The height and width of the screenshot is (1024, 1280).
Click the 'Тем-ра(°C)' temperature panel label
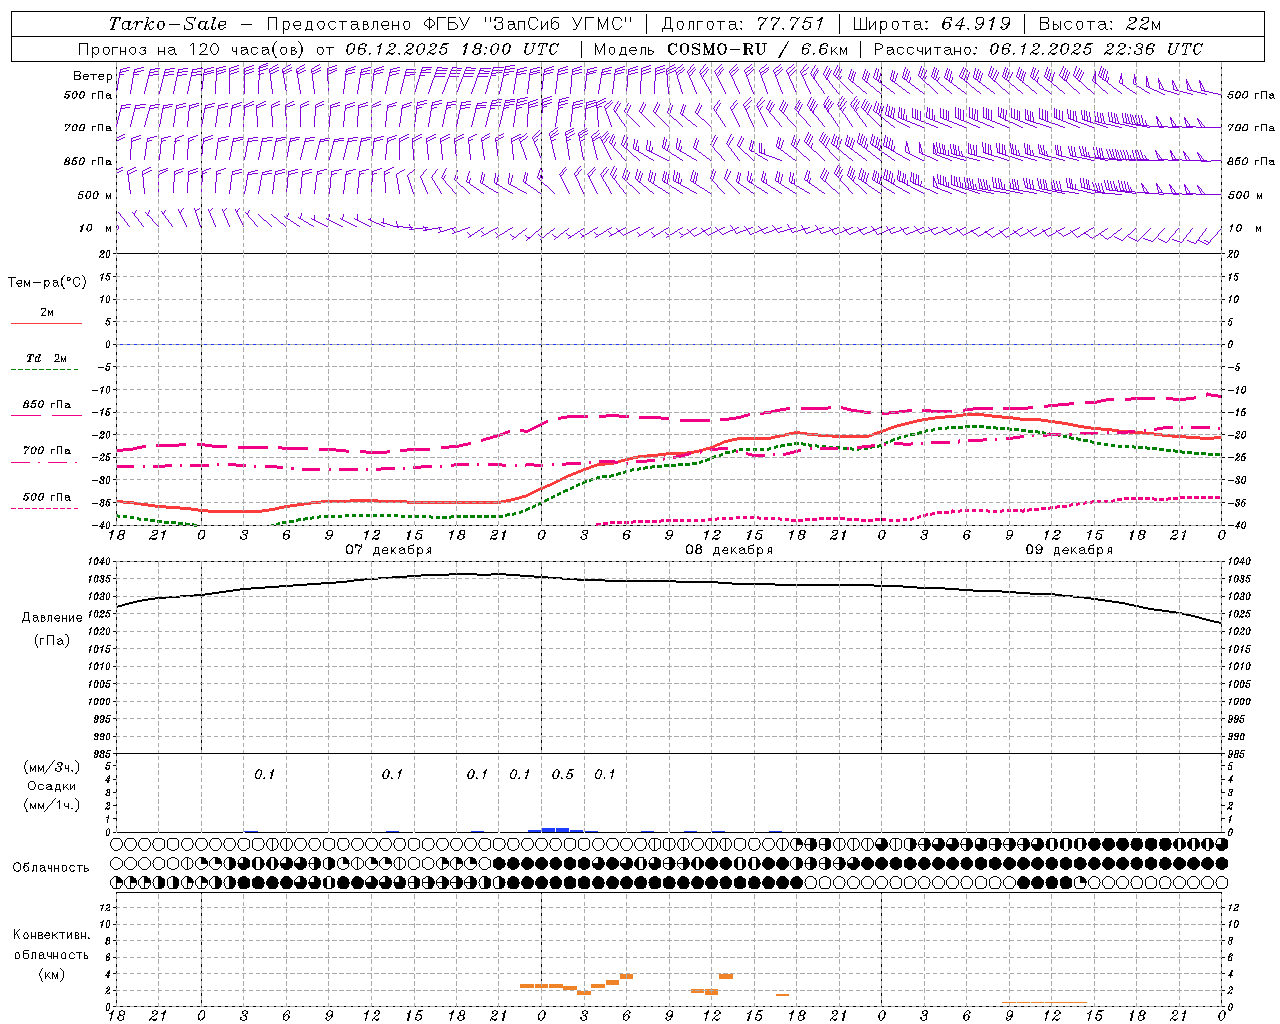tap(47, 283)
